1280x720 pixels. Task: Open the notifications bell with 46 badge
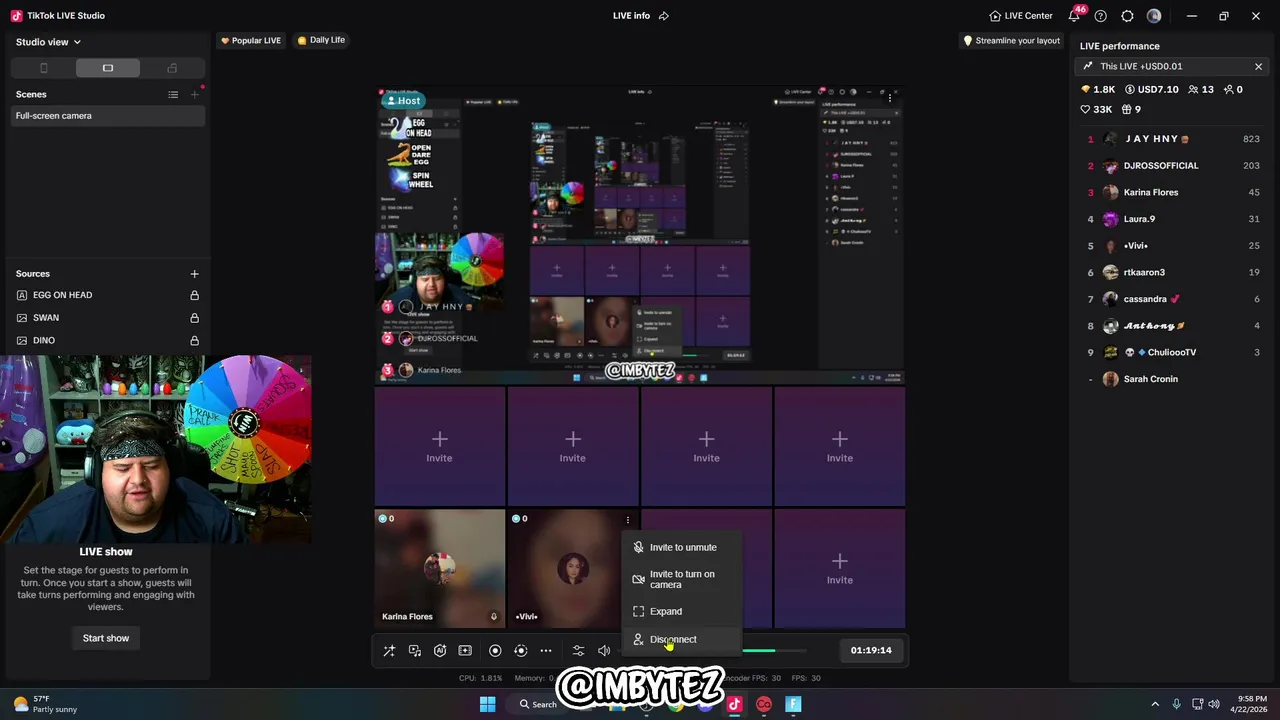click(x=1074, y=16)
